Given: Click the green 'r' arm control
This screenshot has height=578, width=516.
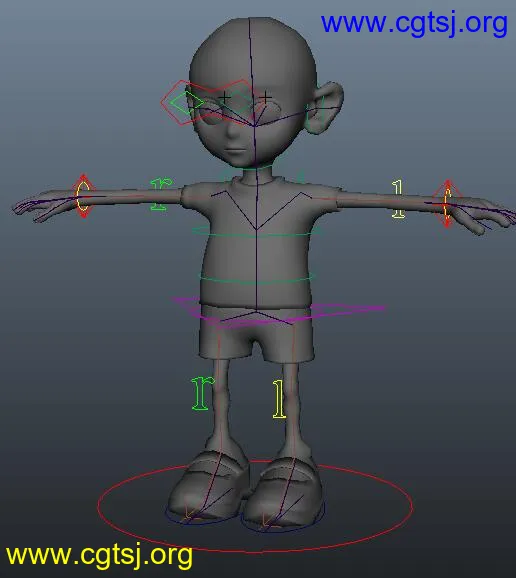Looking at the screenshot, I should [161, 194].
